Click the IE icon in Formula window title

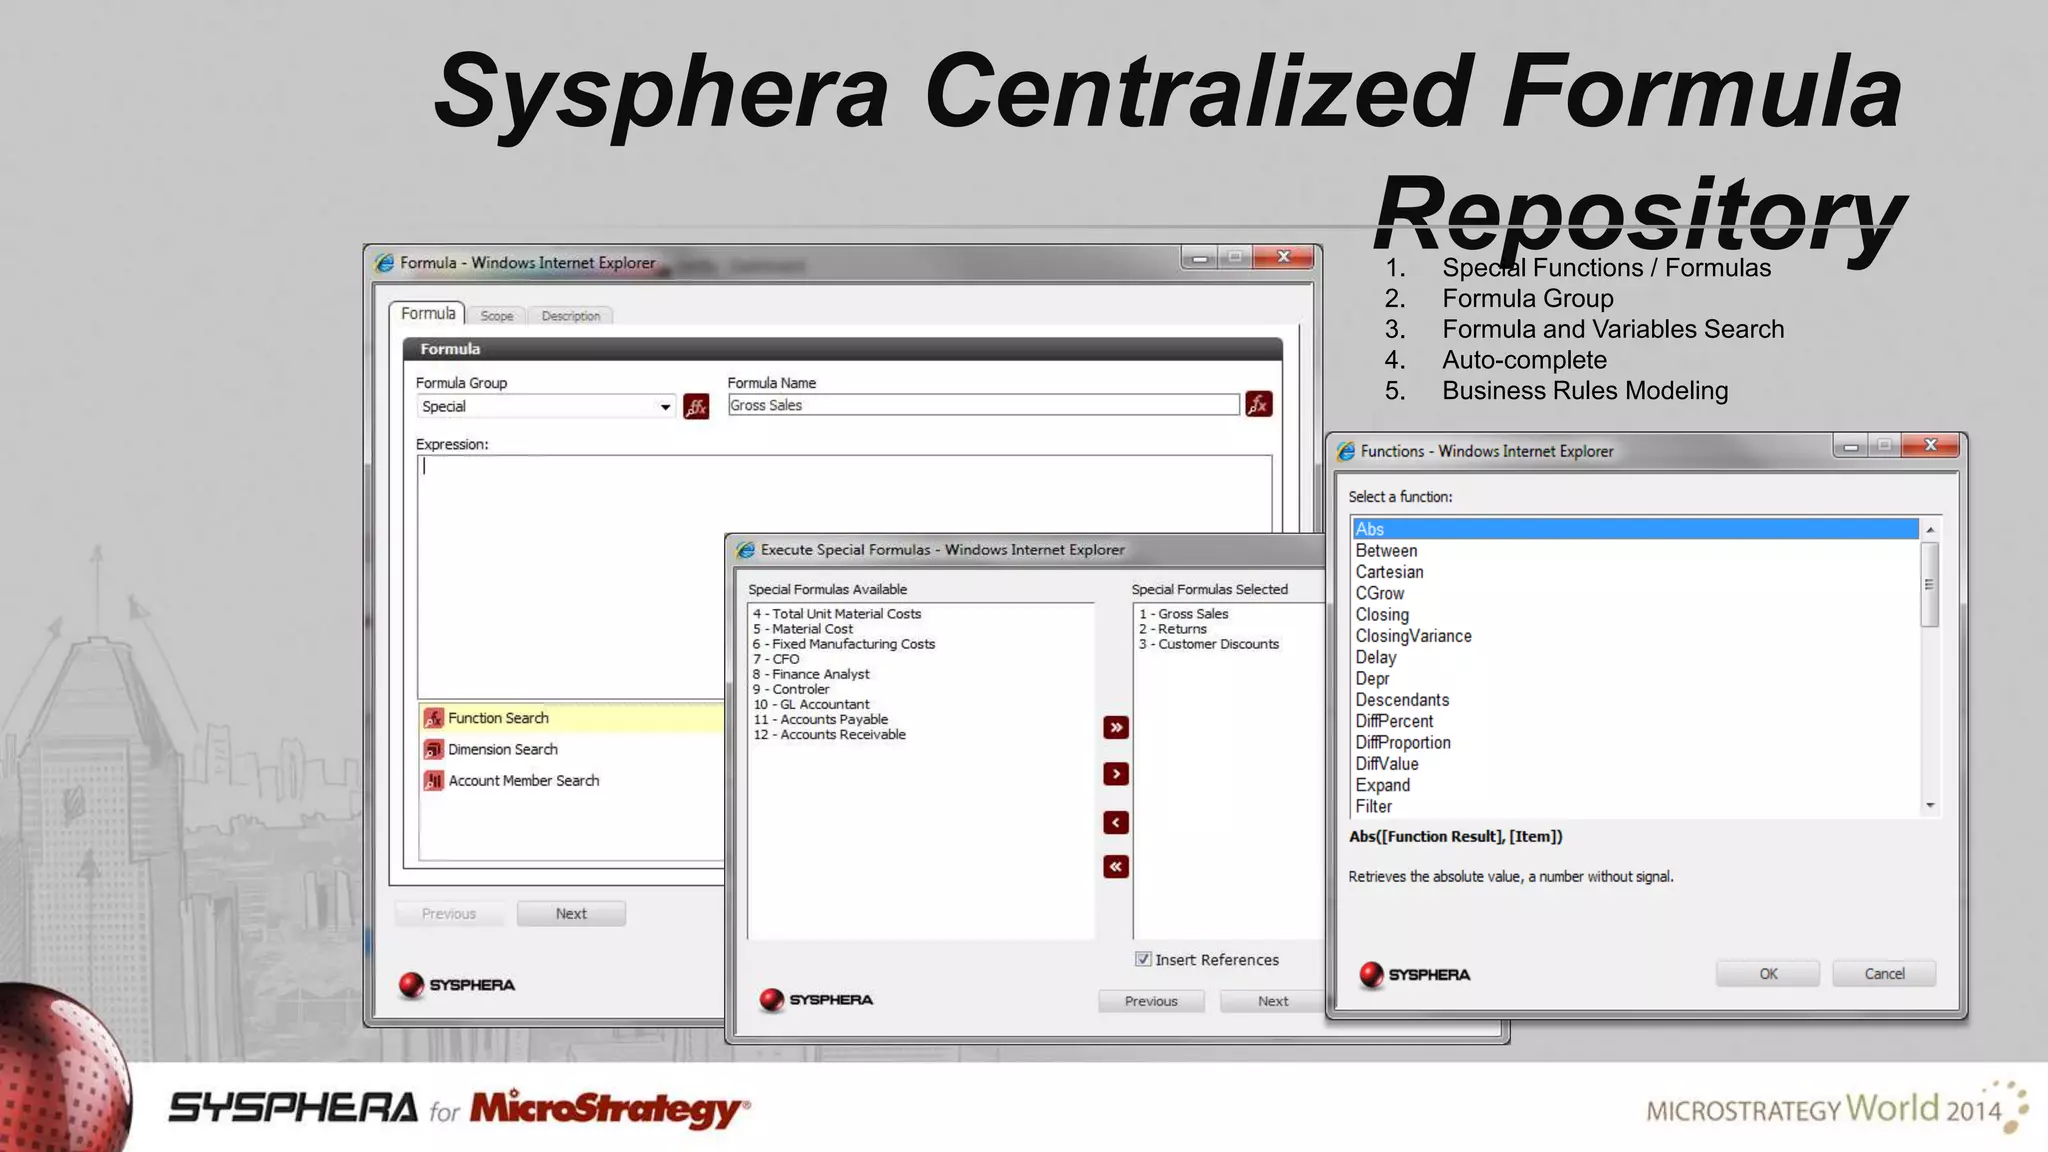tap(384, 263)
